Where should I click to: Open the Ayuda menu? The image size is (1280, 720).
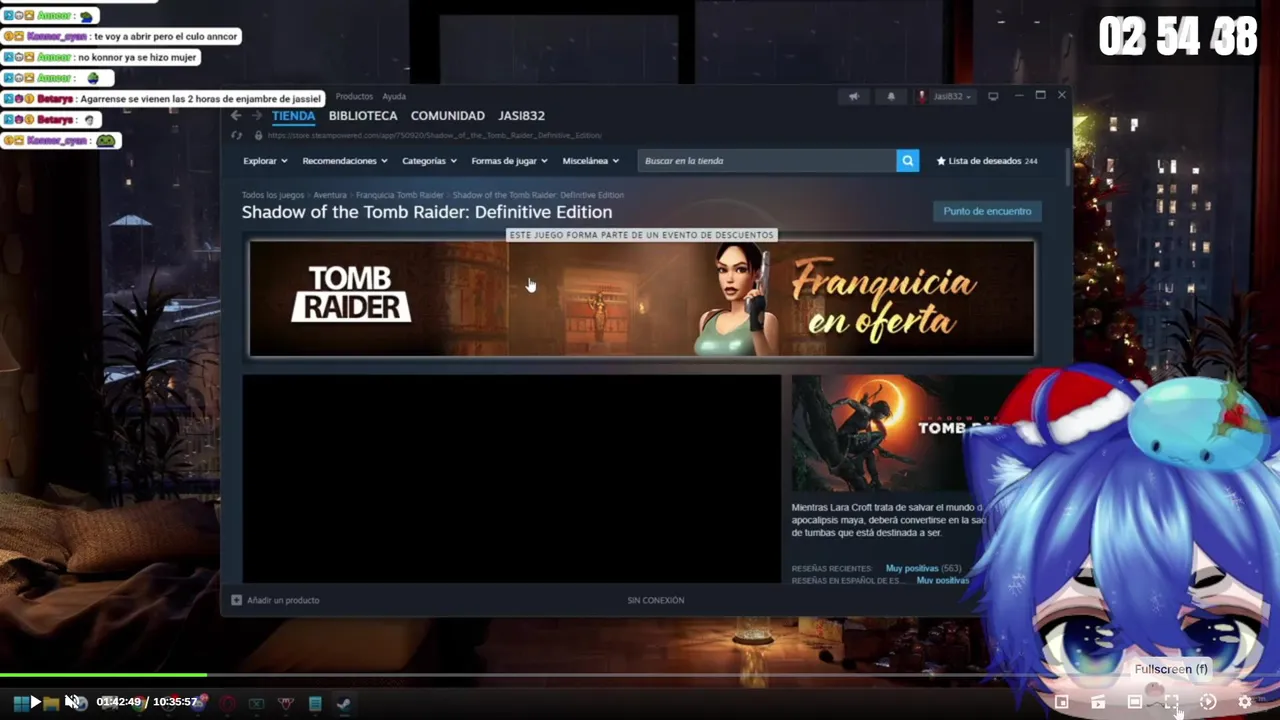pos(394,96)
